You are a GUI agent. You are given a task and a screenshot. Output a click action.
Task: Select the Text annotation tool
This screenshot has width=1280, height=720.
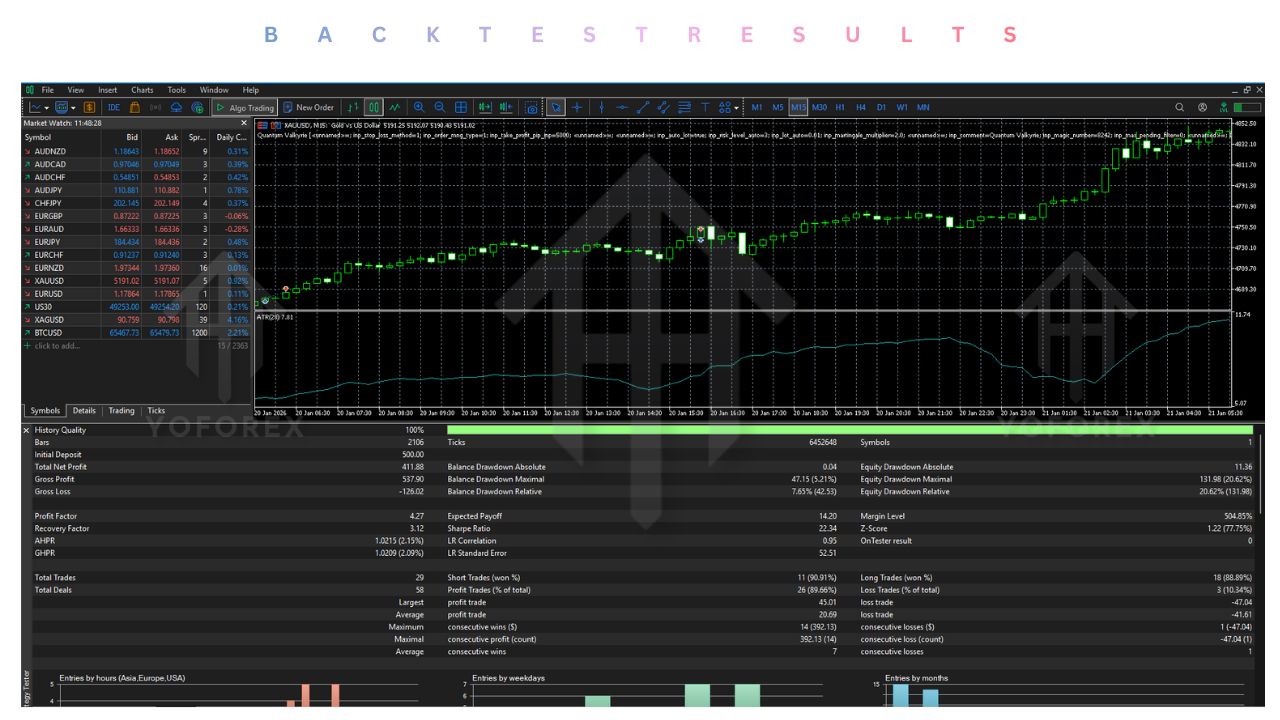[x=705, y=107]
